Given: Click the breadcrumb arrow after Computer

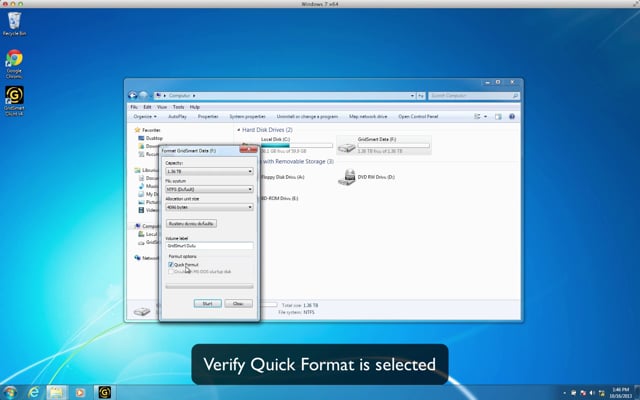Looking at the screenshot, I should point(194,96).
